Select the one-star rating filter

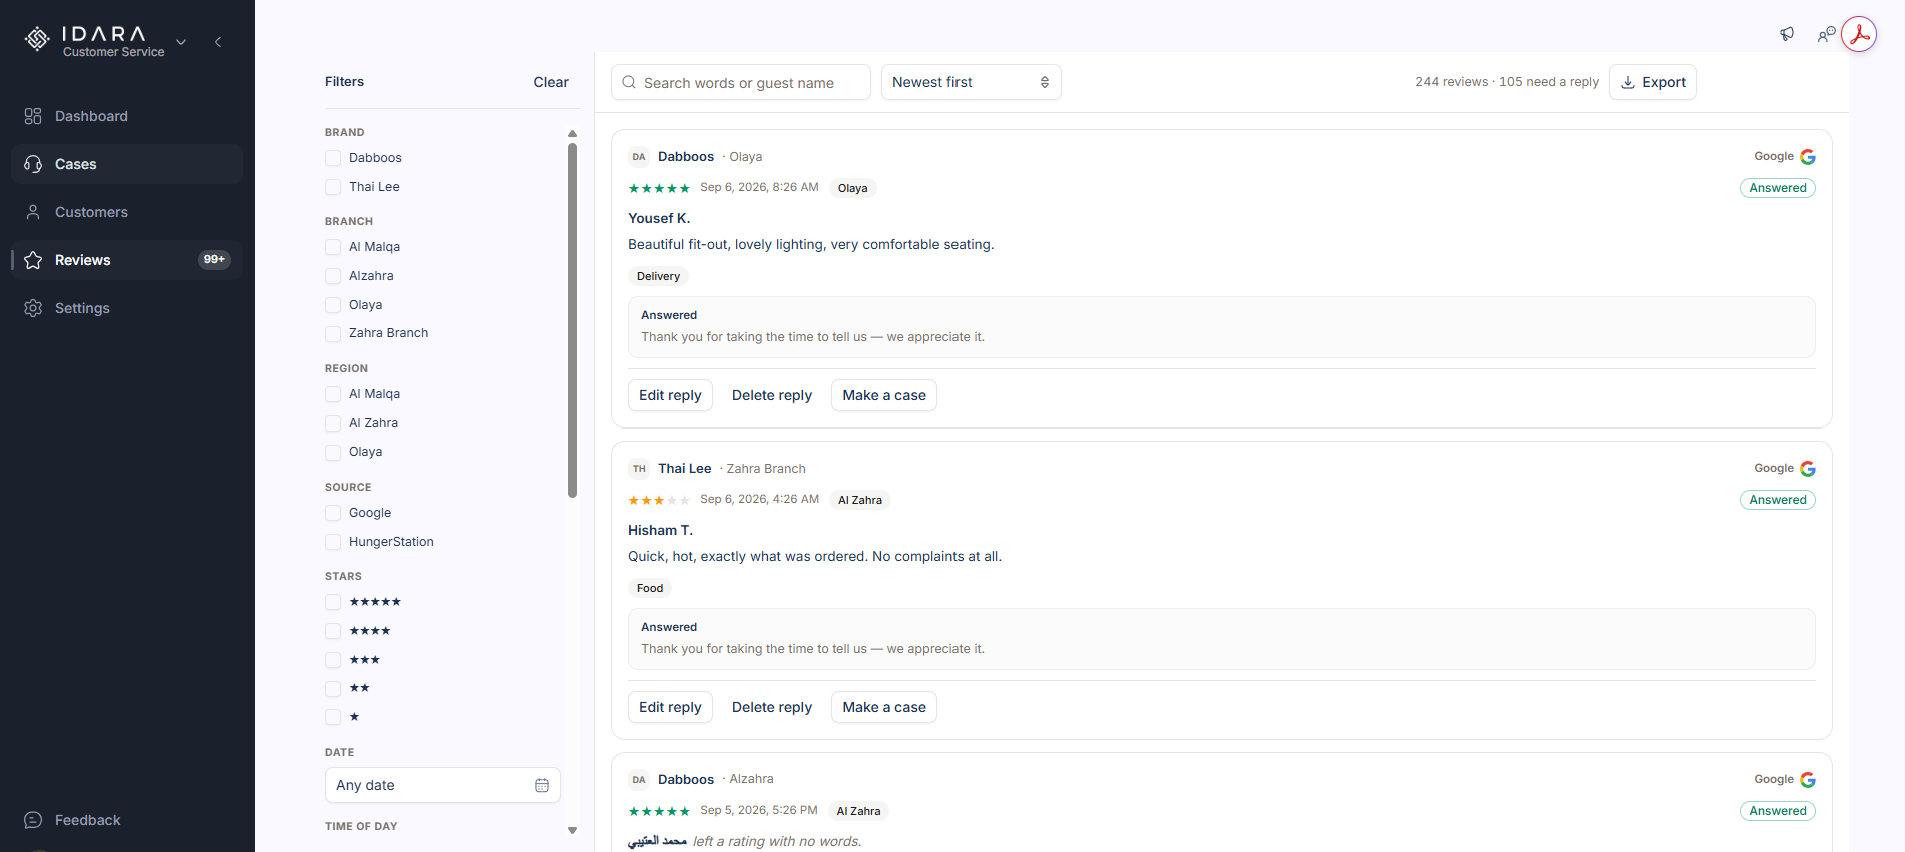[333, 717]
